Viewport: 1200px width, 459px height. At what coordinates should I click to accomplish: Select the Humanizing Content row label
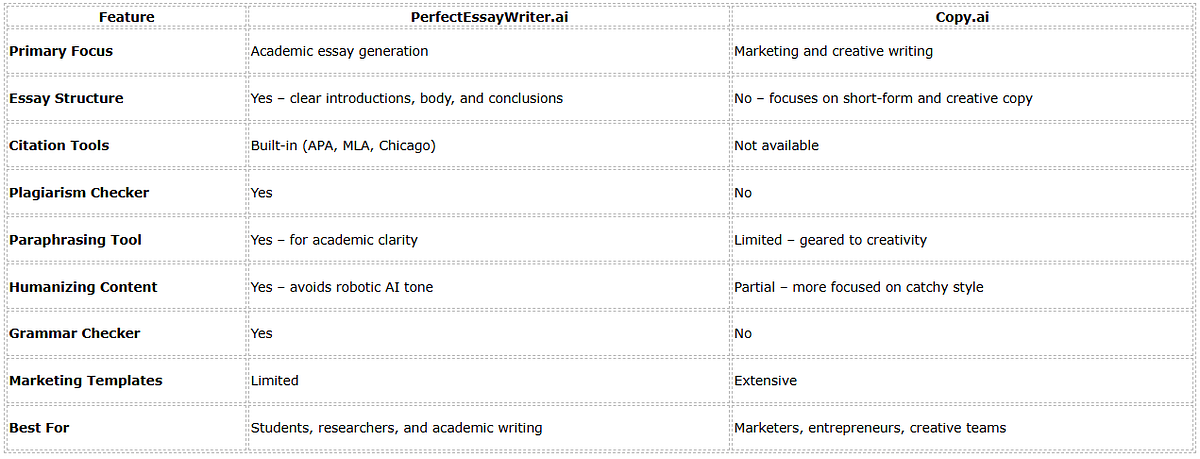83,287
